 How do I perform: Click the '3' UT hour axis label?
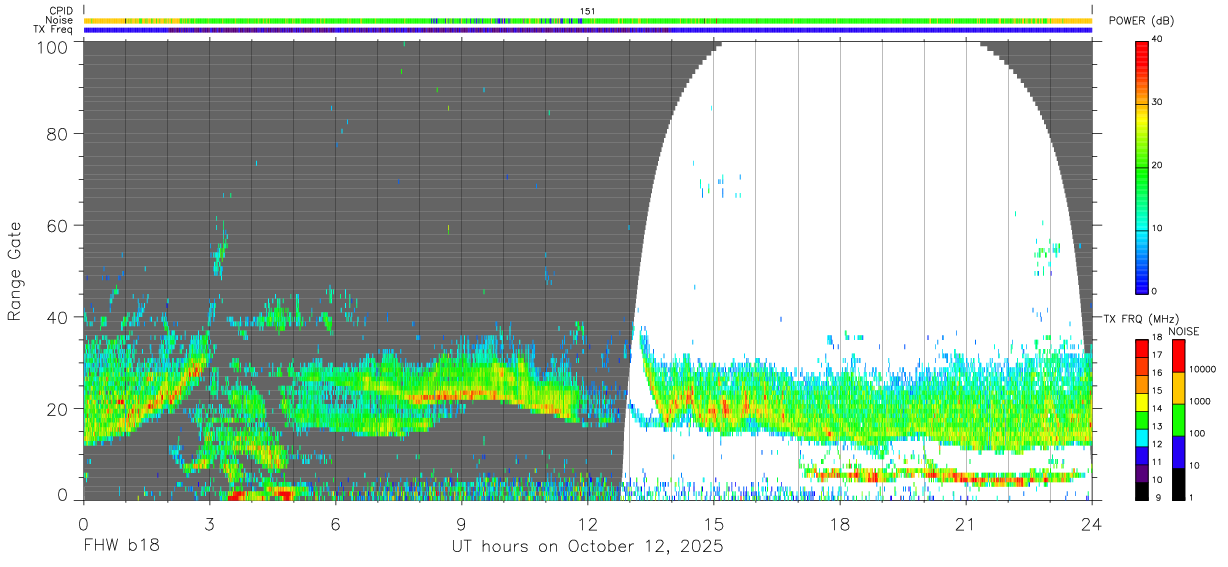[x=210, y=523]
